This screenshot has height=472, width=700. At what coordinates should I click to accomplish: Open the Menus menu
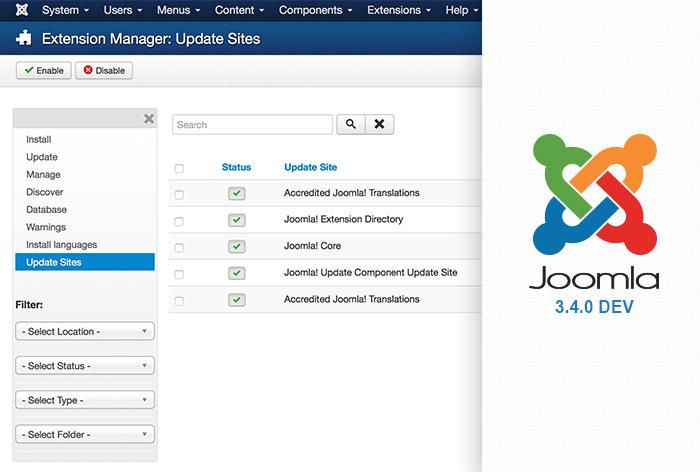pos(178,10)
